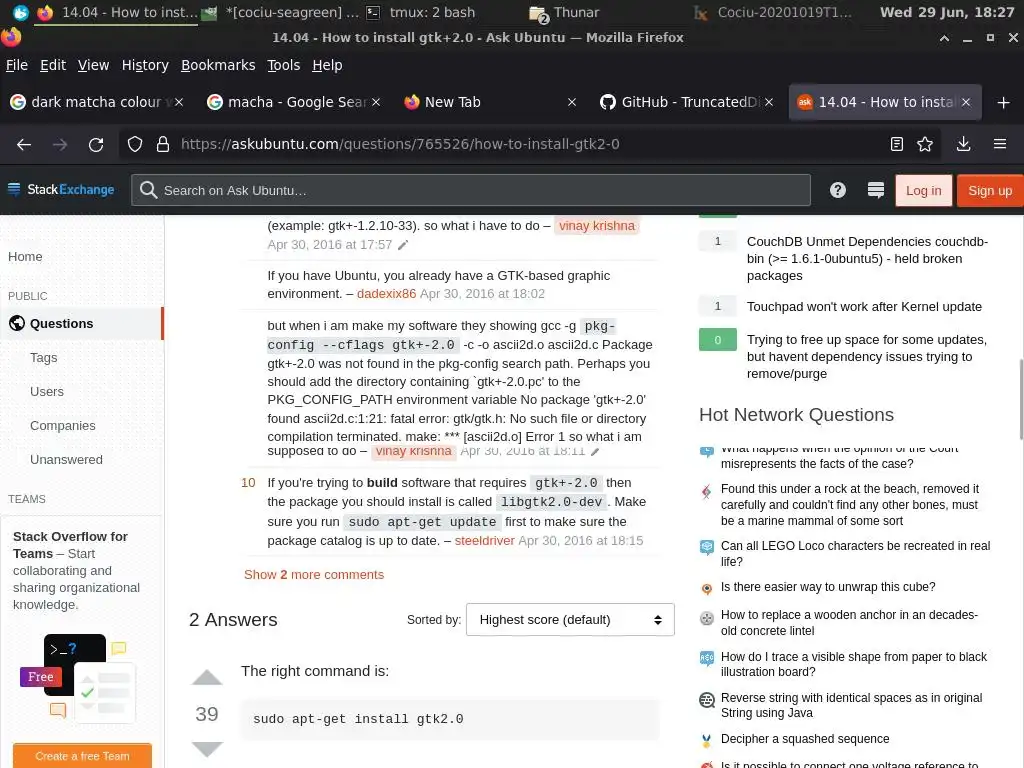Viewport: 1024px width, 768px height.
Task: Click the Reverse string question site icon
Action: 707,701
